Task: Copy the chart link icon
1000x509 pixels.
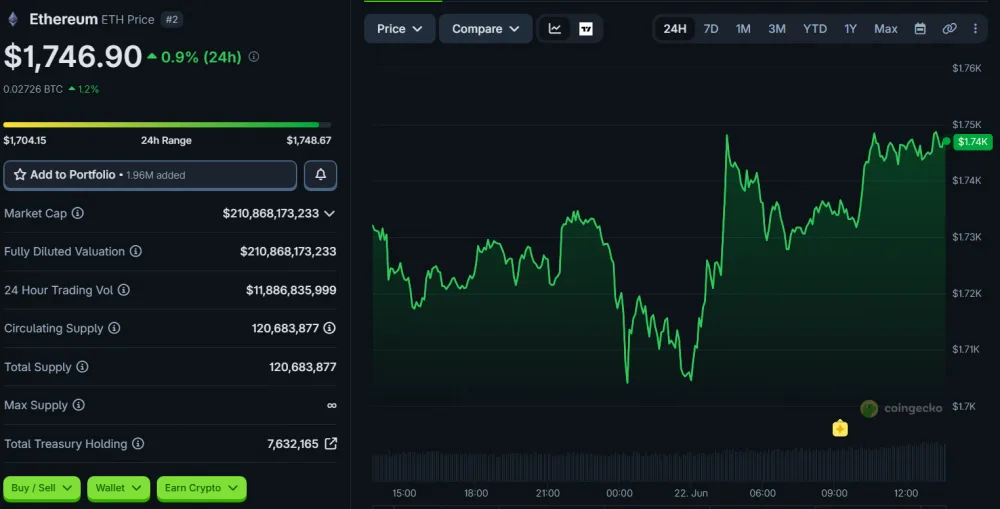Action: [x=949, y=29]
